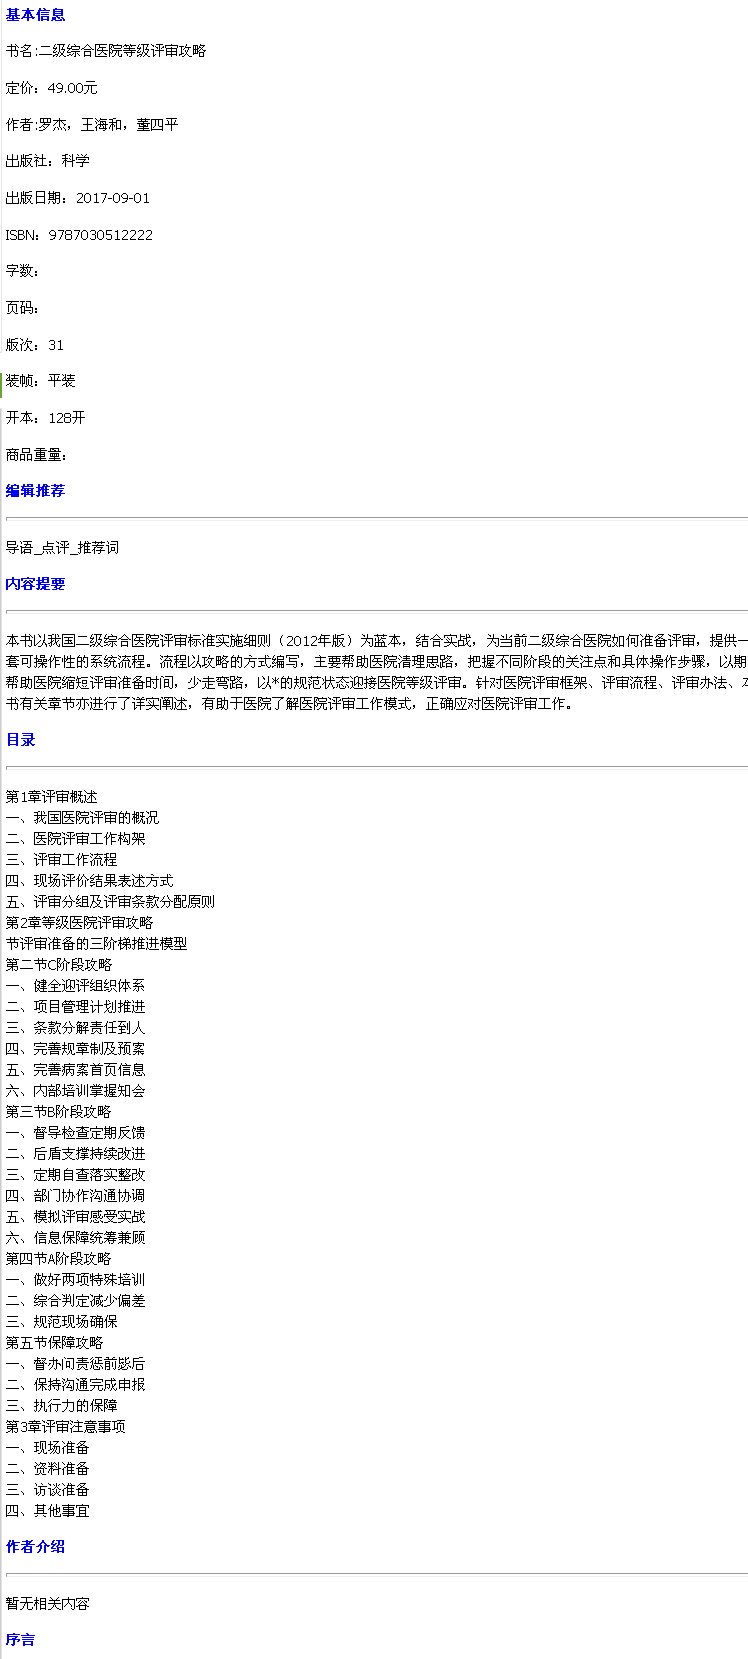
Task: Click 二、后盾支撑持续改进
Action: click(76, 1154)
